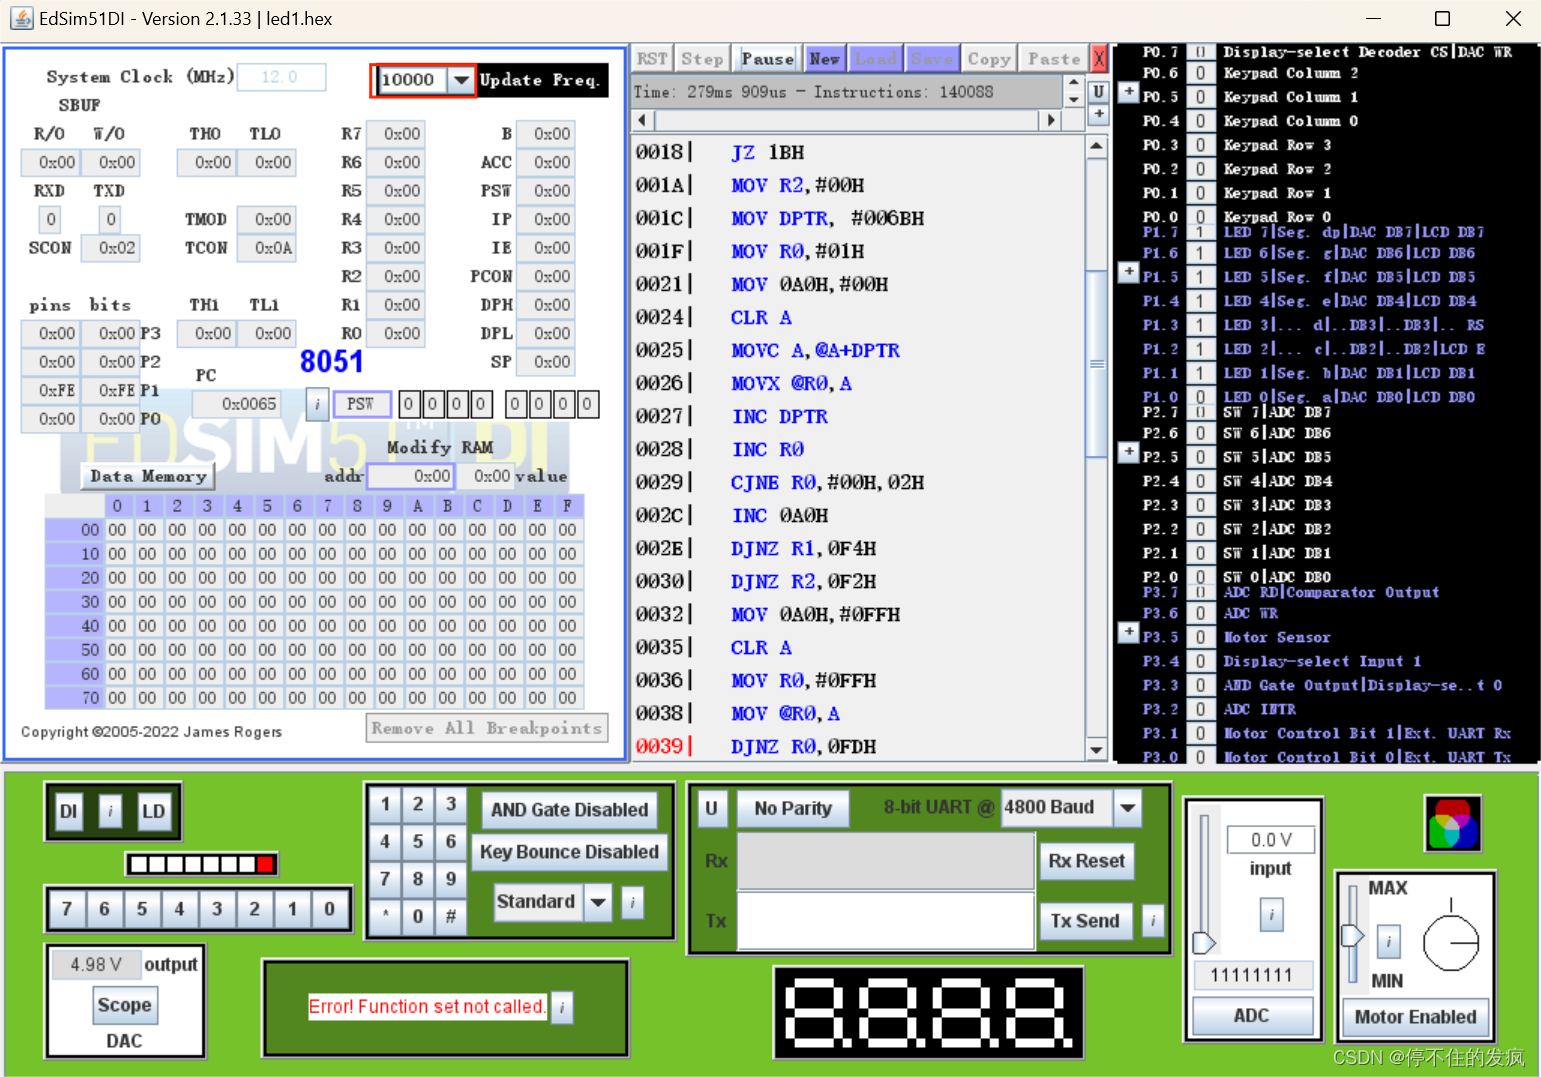Toggle the P1.0 port pin bit

1199,396
